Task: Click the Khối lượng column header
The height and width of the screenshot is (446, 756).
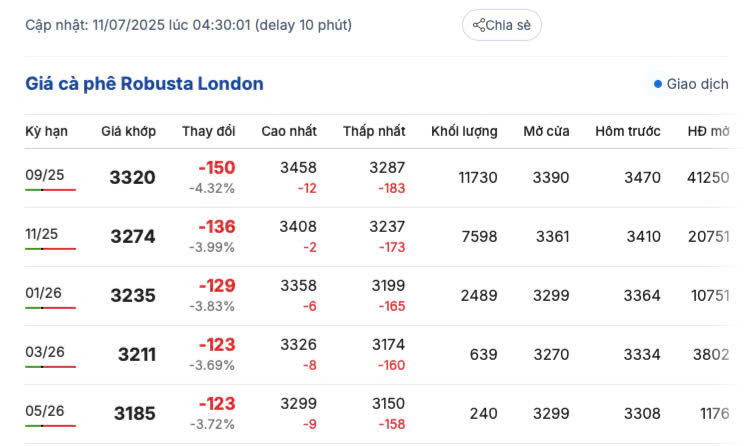Action: tap(464, 131)
